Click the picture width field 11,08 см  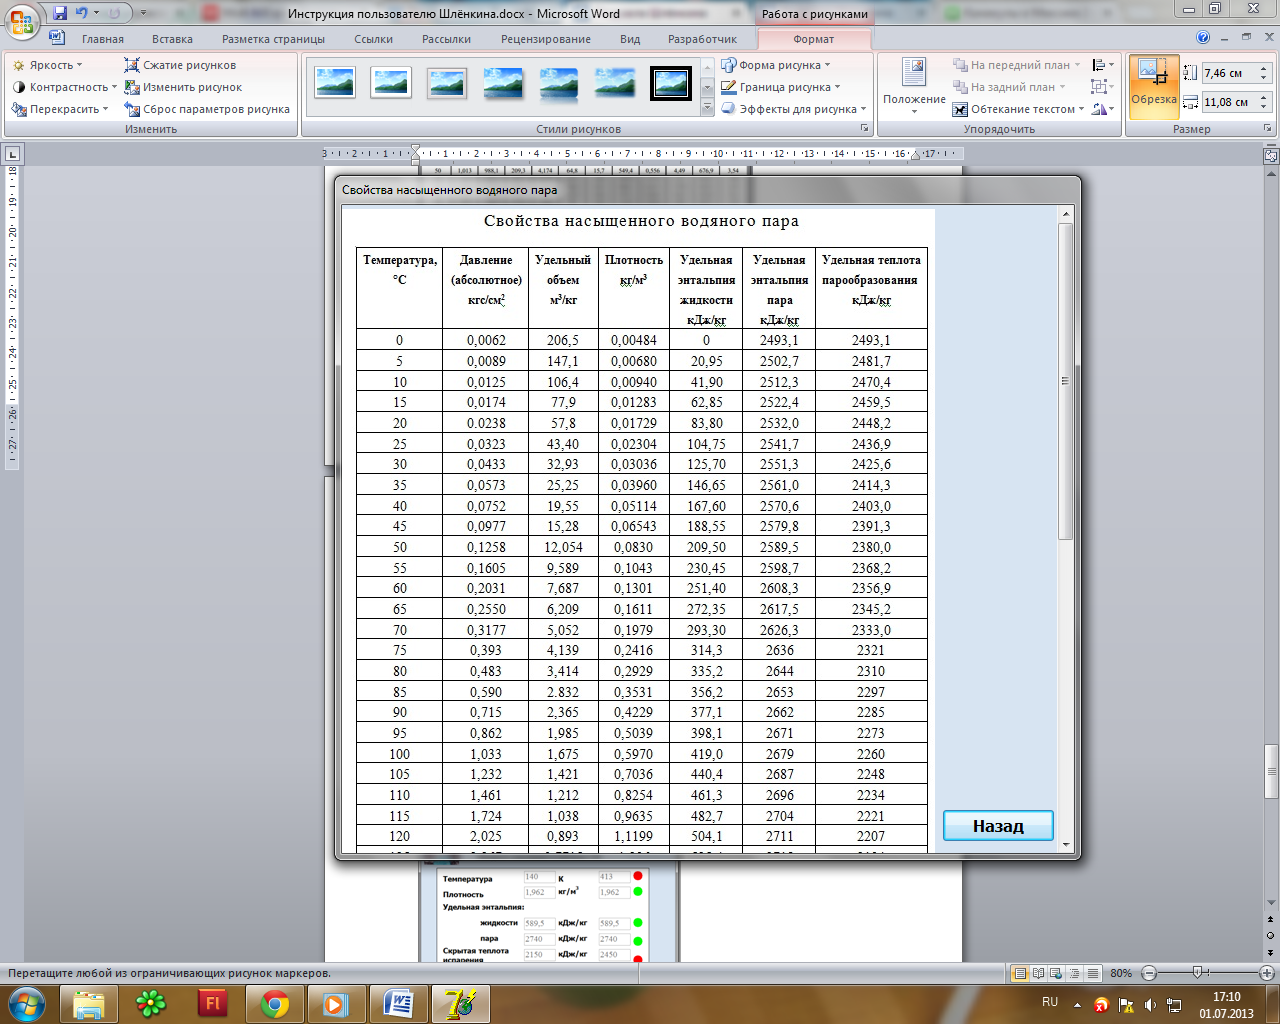(1228, 102)
